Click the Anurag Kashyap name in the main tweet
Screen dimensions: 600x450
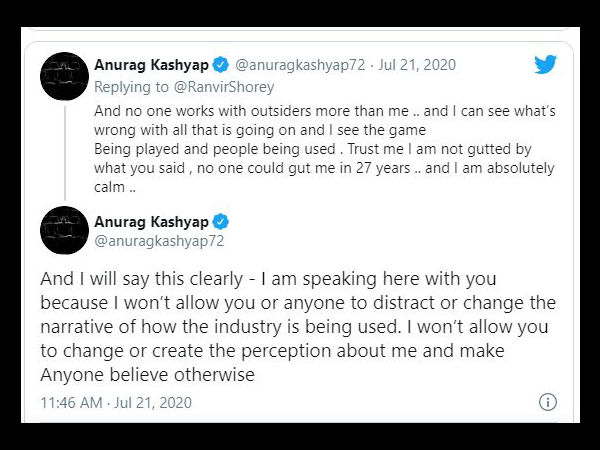(152, 222)
